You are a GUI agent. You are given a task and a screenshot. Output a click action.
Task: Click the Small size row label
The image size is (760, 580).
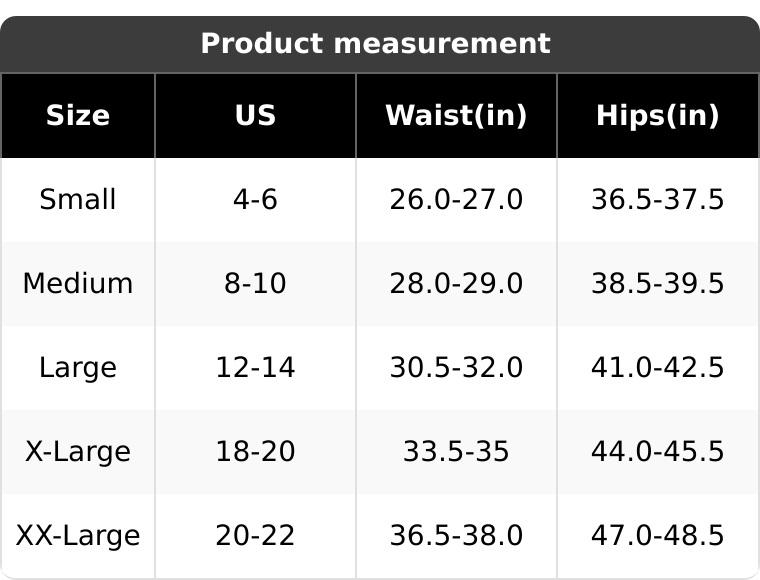pyautogui.click(x=78, y=200)
